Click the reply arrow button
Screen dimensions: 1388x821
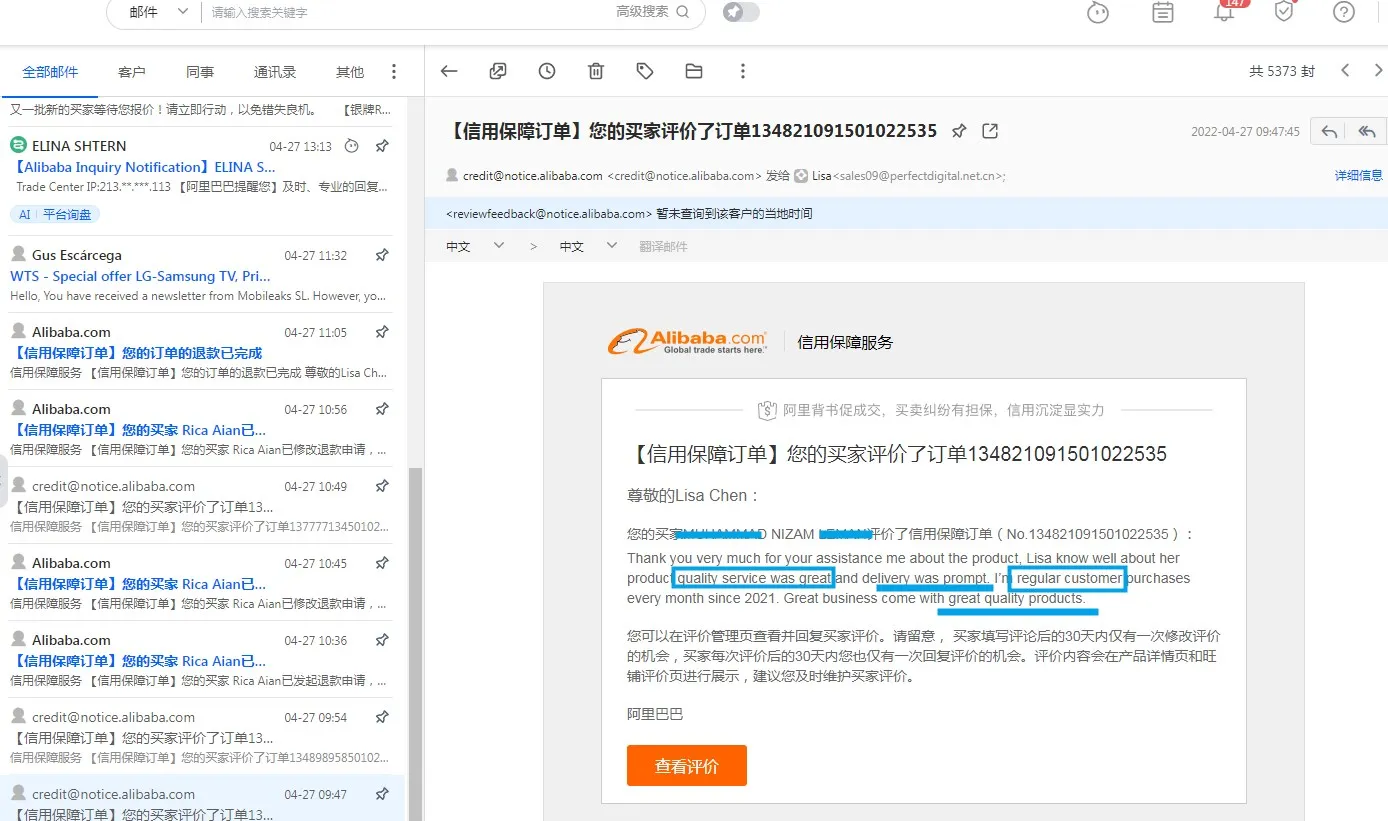[x=1329, y=131]
